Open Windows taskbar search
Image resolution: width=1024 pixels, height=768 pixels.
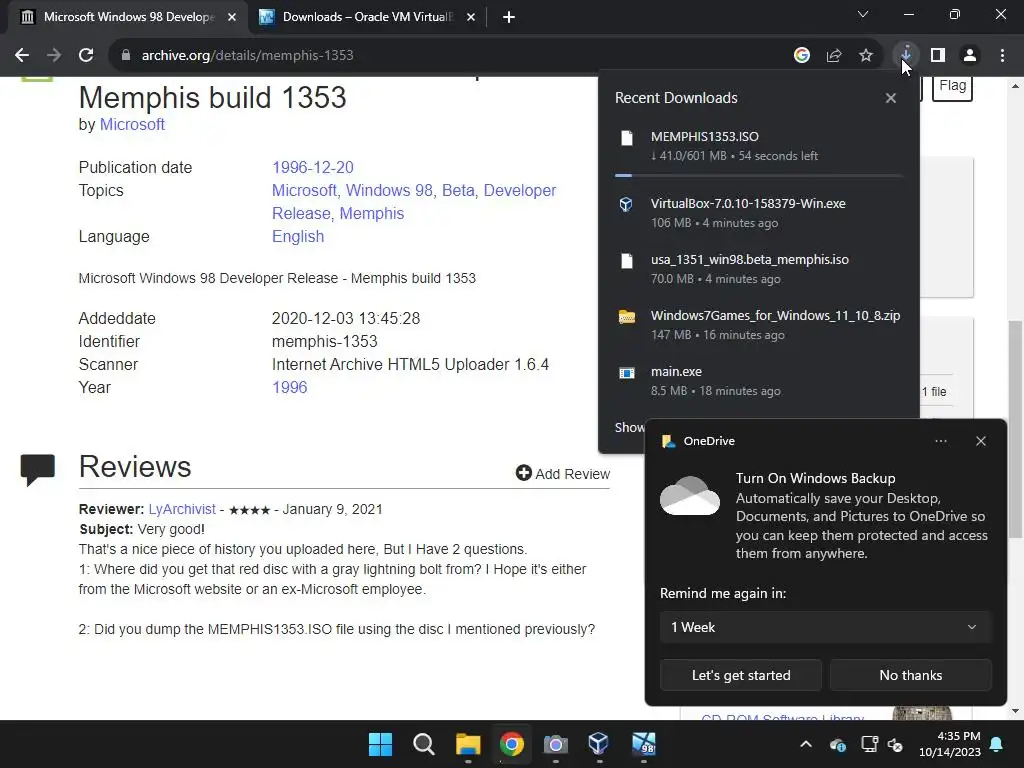424,744
